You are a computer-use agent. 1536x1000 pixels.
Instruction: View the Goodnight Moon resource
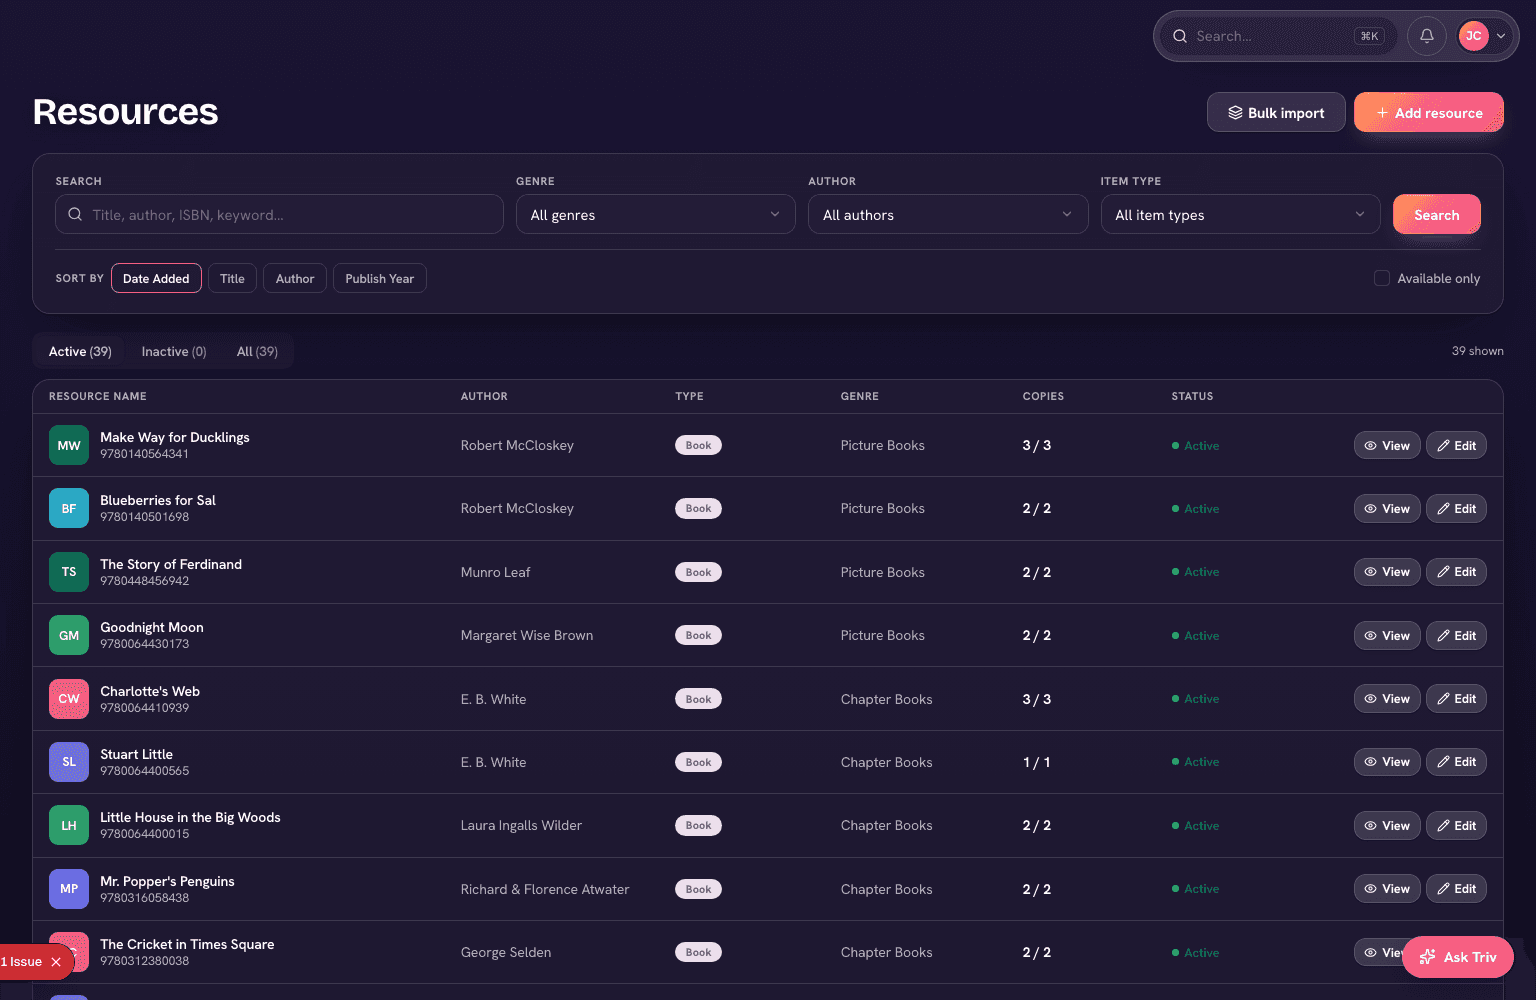[x=1387, y=635]
